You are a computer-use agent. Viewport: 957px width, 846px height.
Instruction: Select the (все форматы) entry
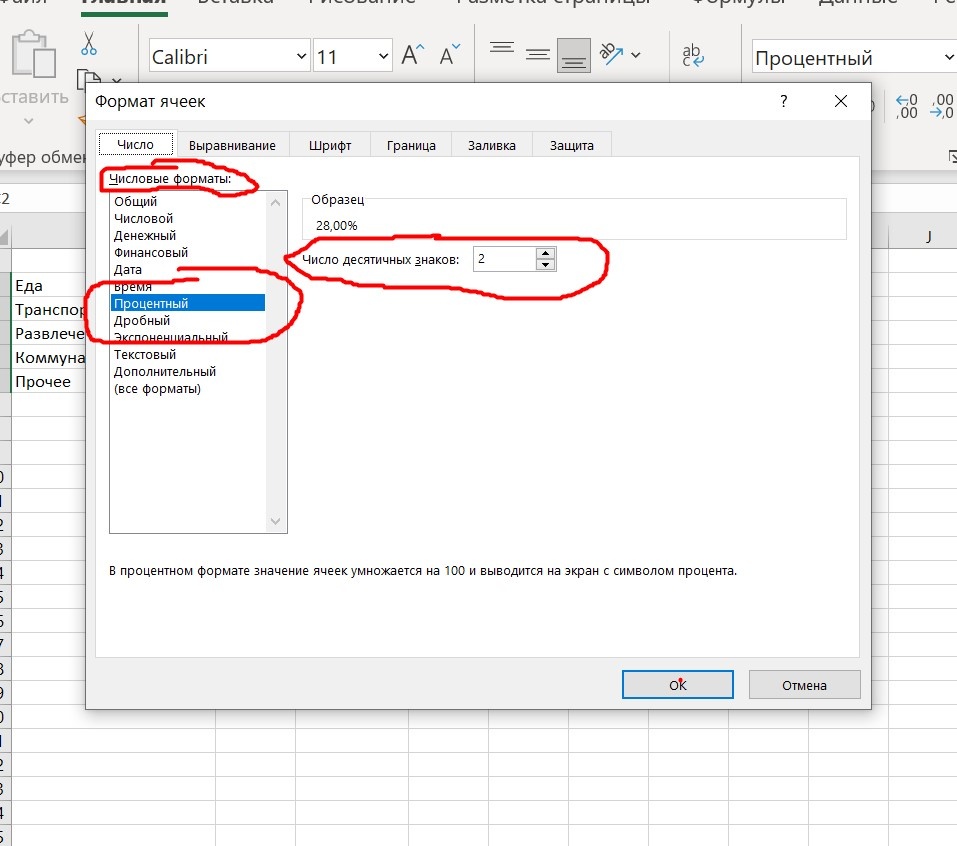pyautogui.click(x=188, y=389)
